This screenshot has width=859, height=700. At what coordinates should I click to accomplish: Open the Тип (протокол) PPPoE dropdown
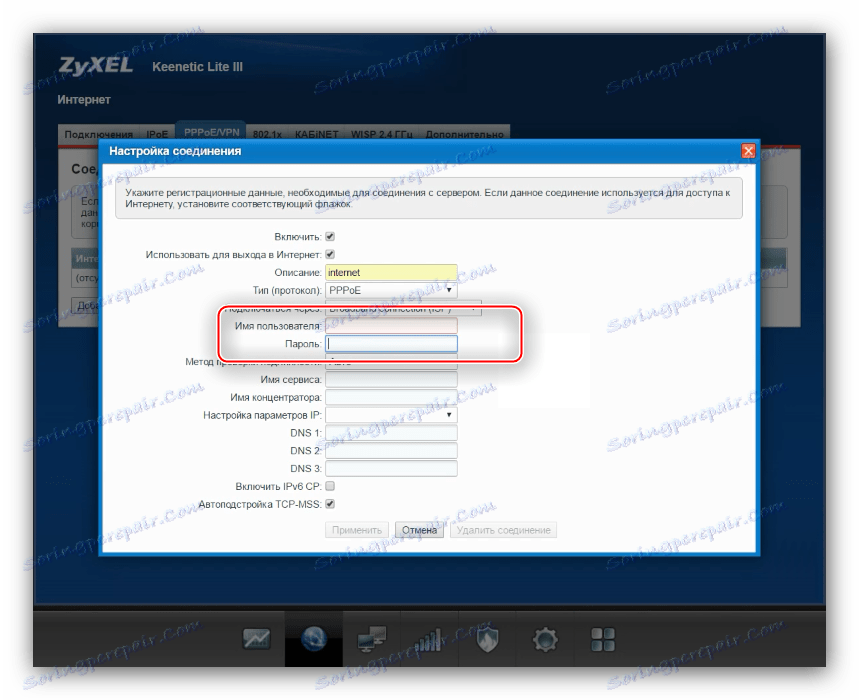[x=391, y=290]
